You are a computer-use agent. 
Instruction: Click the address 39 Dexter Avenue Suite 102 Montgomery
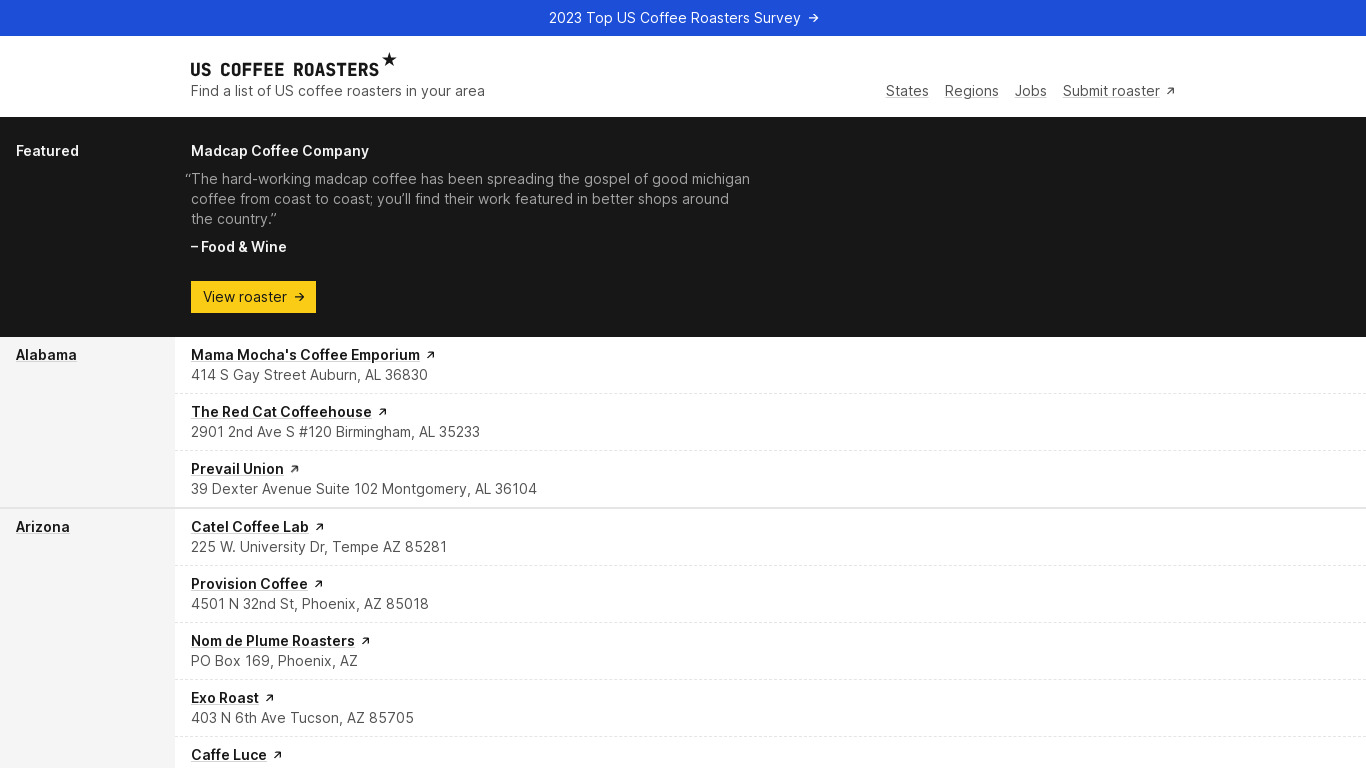click(364, 489)
